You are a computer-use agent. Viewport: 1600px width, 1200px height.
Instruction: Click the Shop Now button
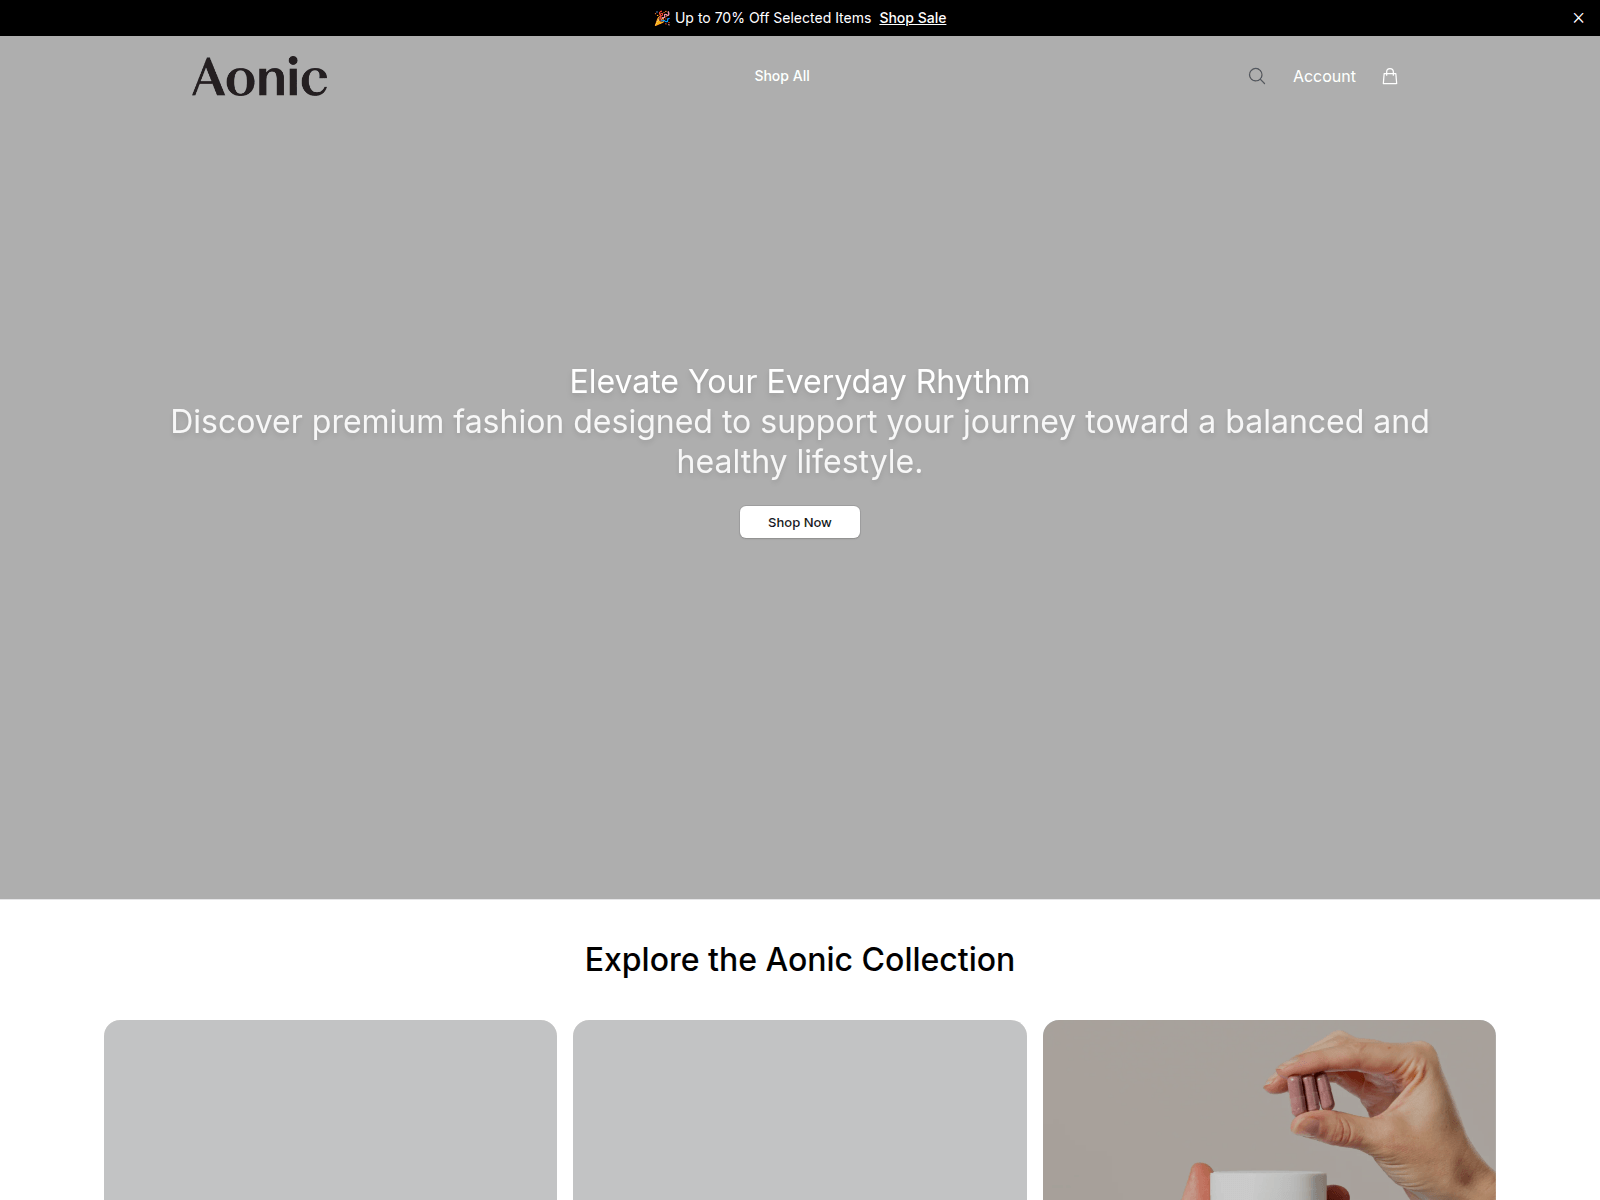pos(800,522)
